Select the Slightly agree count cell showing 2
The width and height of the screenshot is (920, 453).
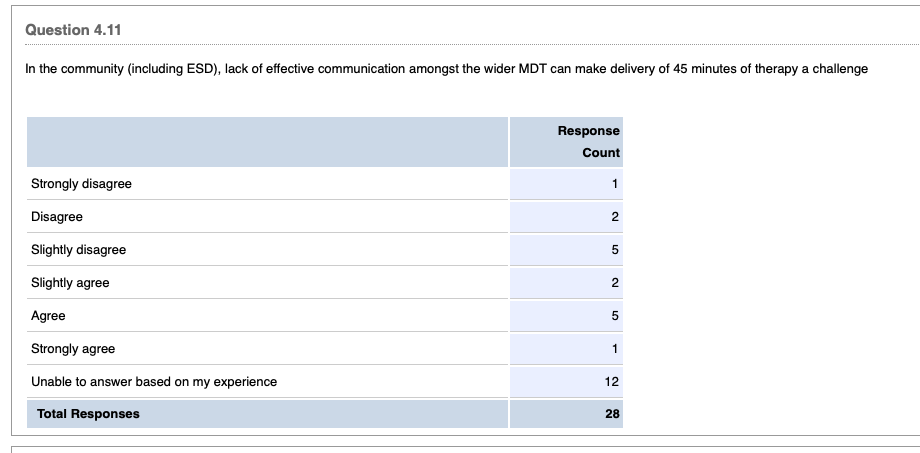[x=615, y=283]
